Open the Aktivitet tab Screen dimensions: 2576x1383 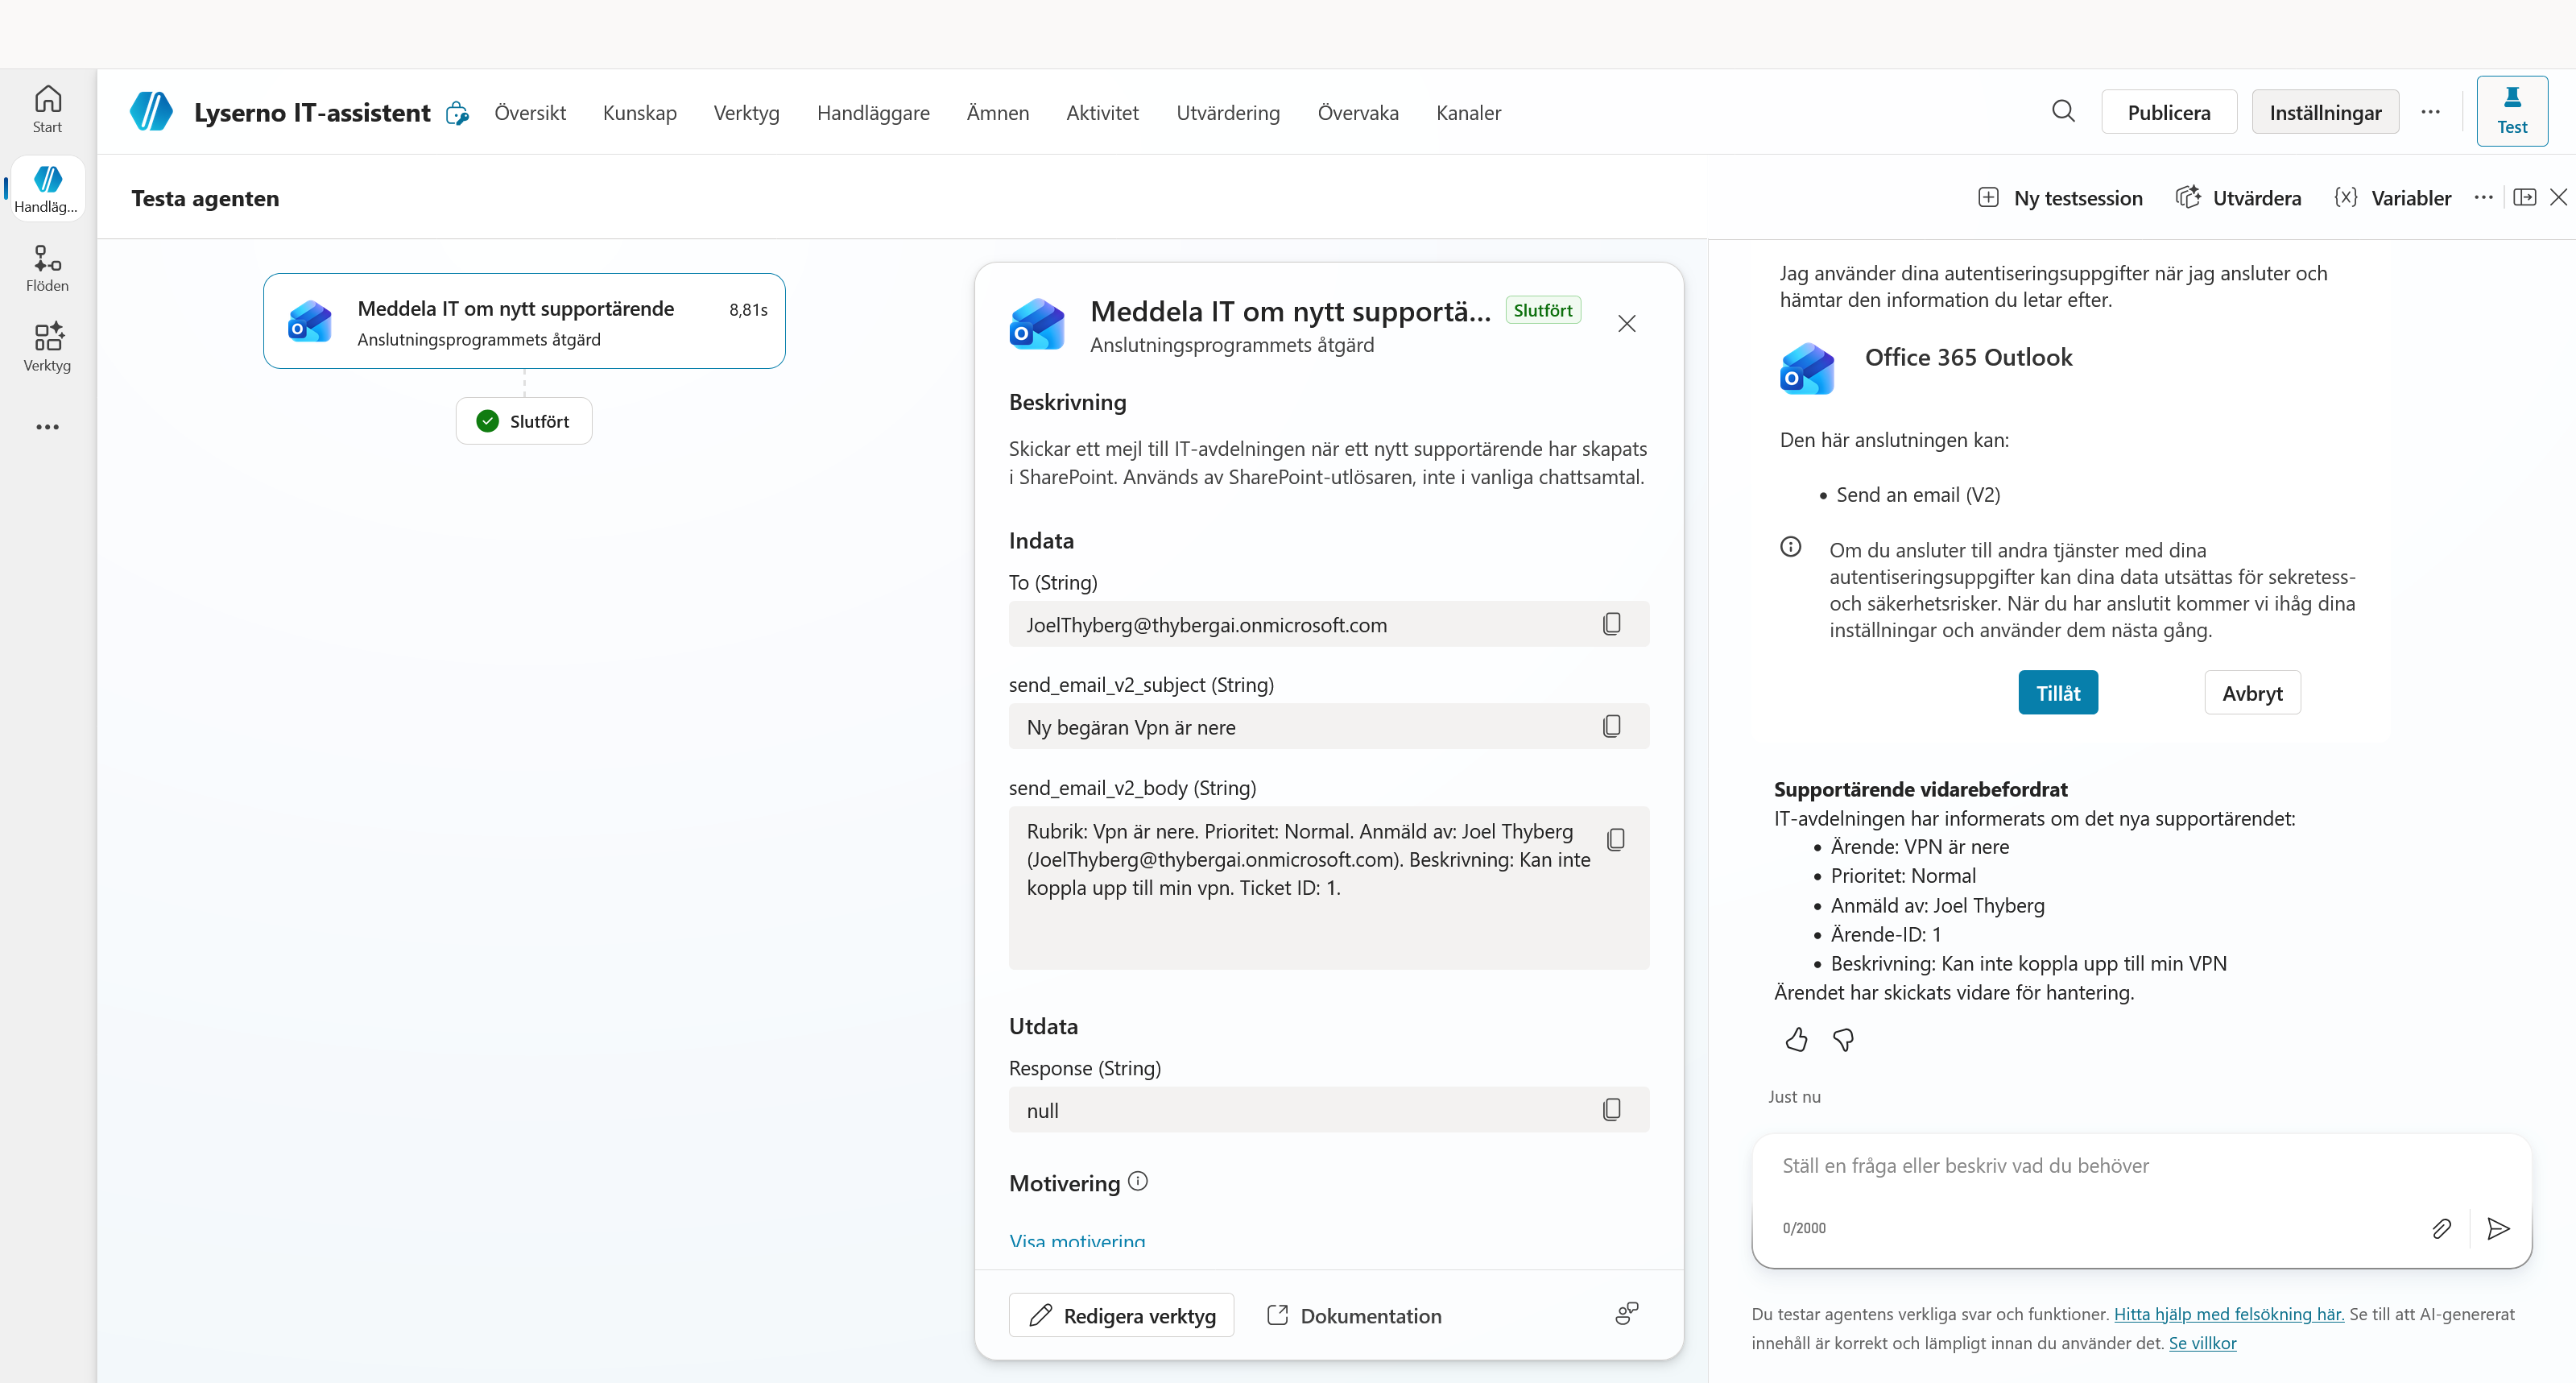[x=1102, y=113]
